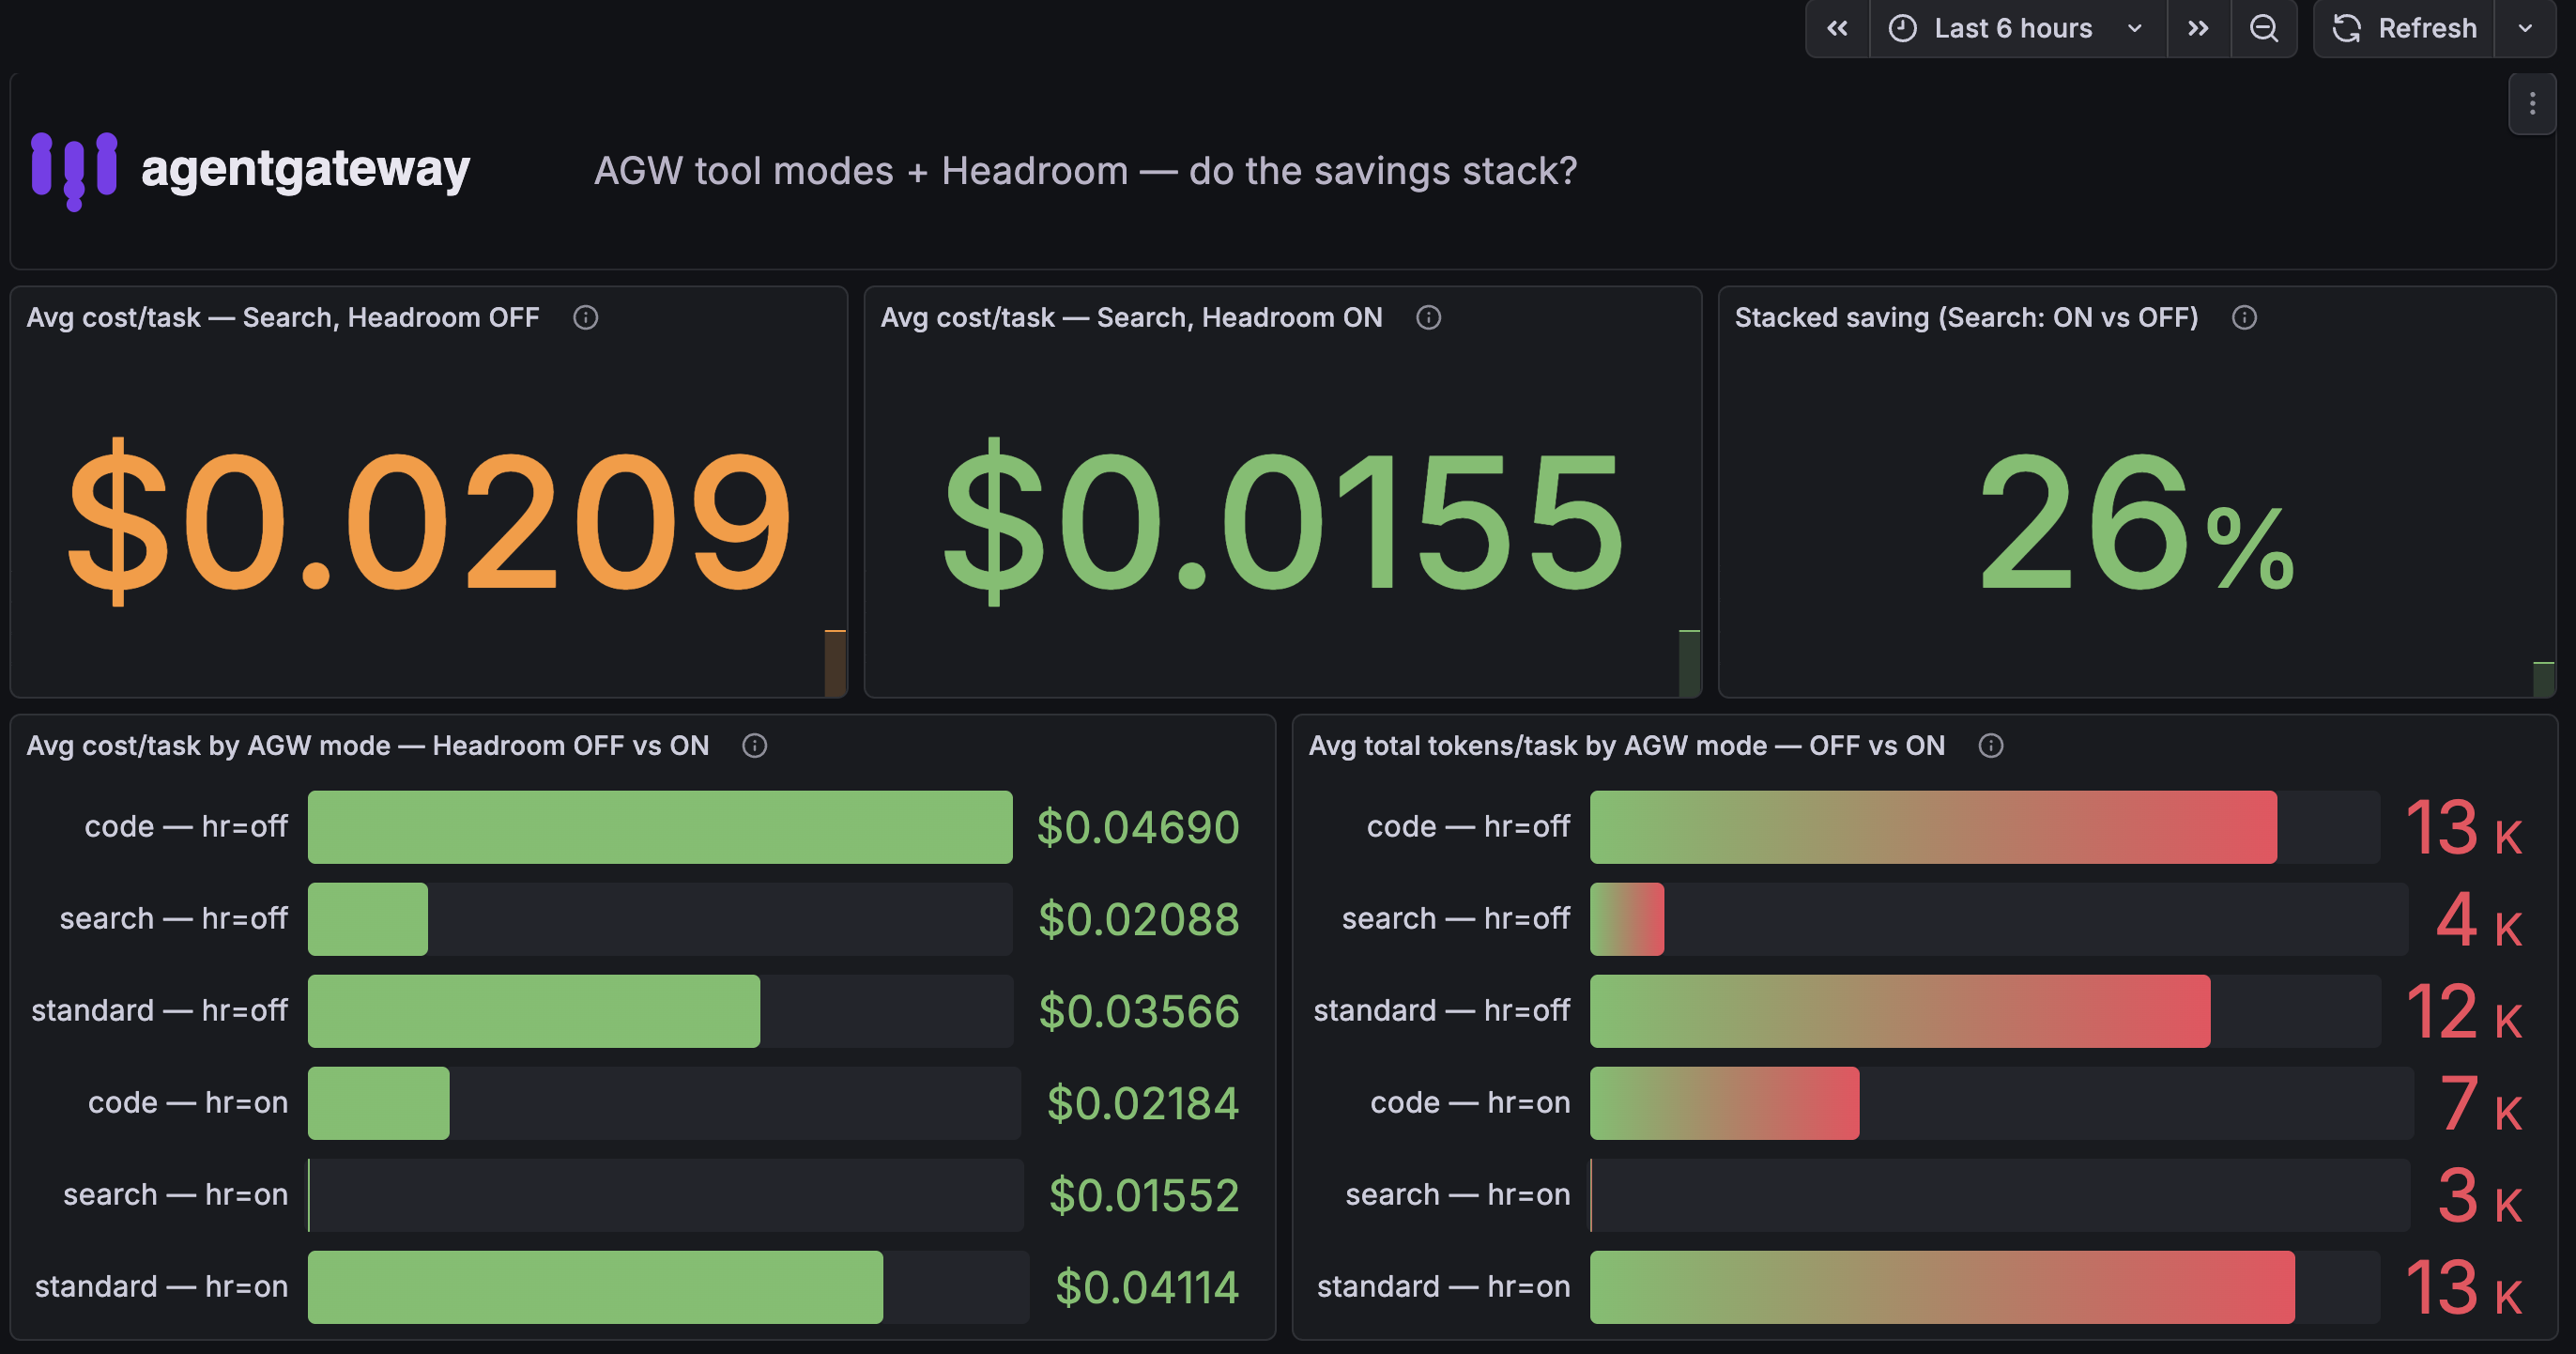Viewport: 2576px width, 1354px height.
Task: Click the Avg total tokens/task by AGW mode title
Action: click(x=1626, y=746)
